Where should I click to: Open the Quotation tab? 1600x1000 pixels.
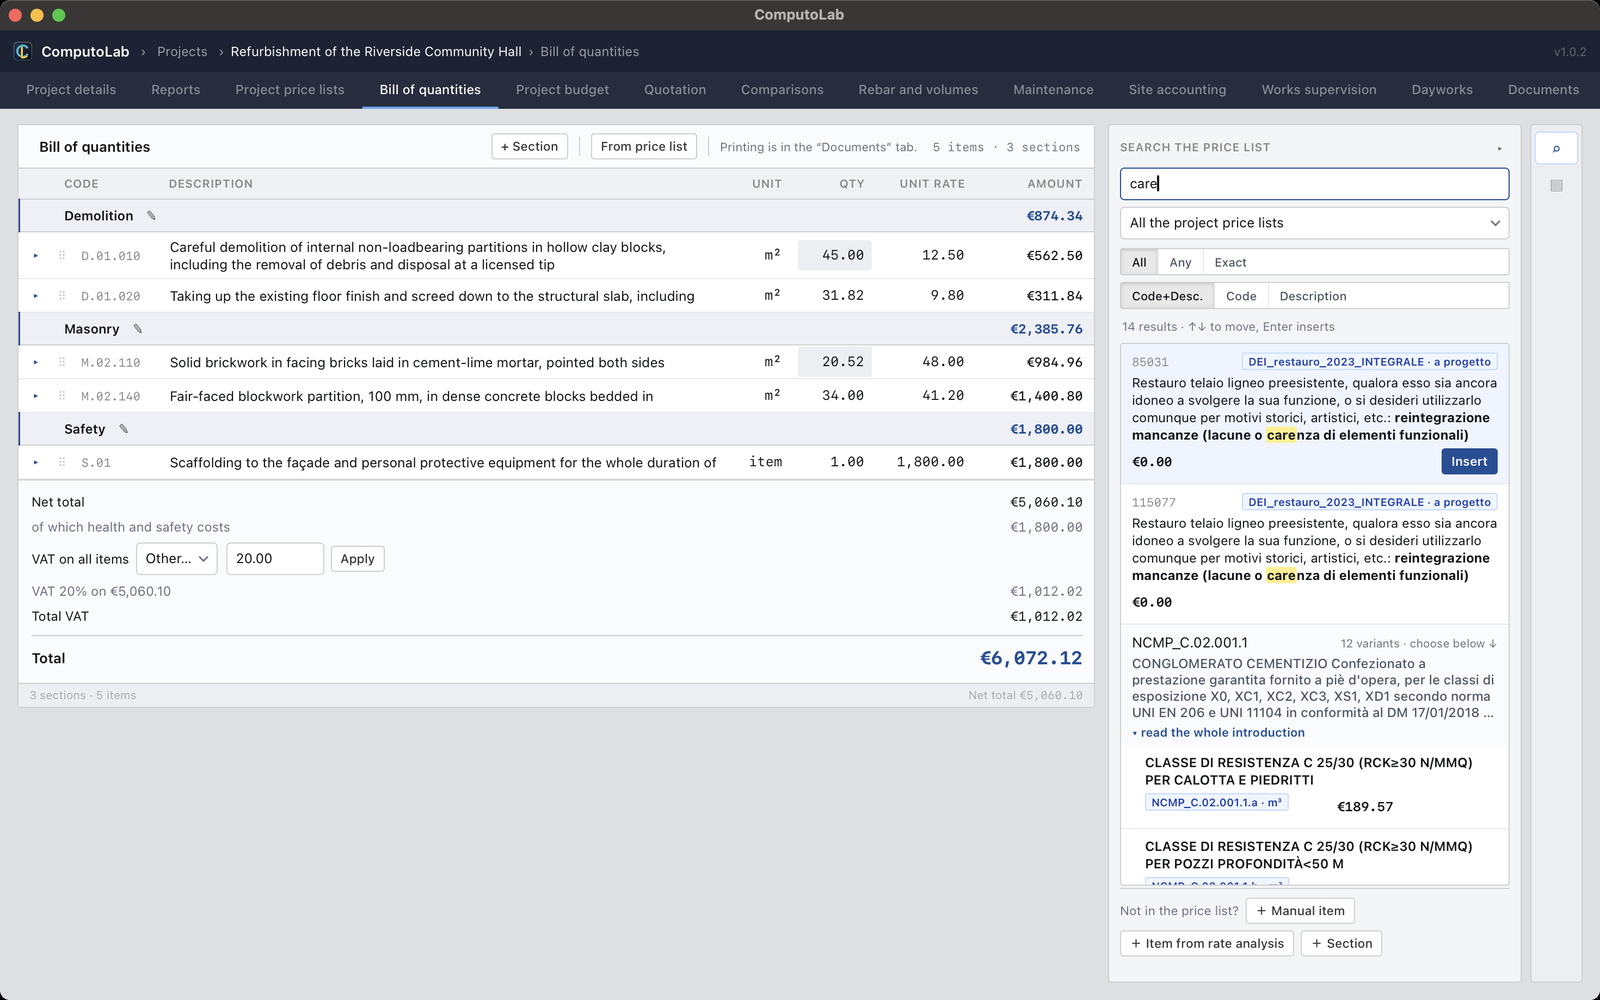pyautogui.click(x=675, y=90)
